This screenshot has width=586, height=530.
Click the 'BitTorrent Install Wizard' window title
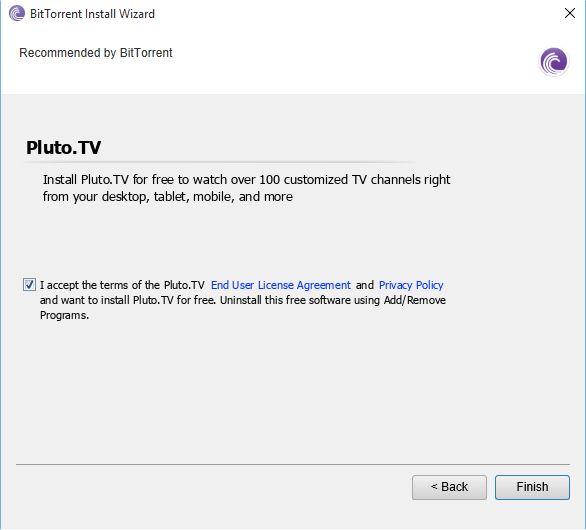pos(92,14)
